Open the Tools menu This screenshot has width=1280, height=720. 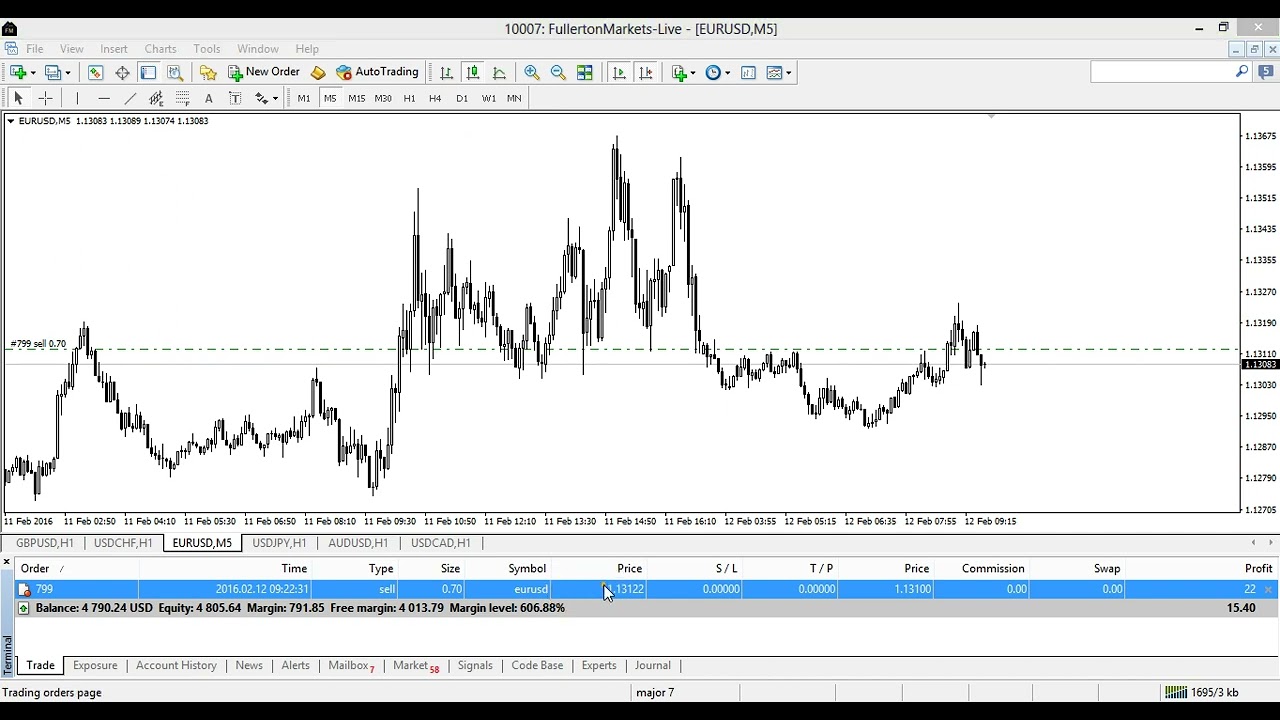click(x=207, y=48)
